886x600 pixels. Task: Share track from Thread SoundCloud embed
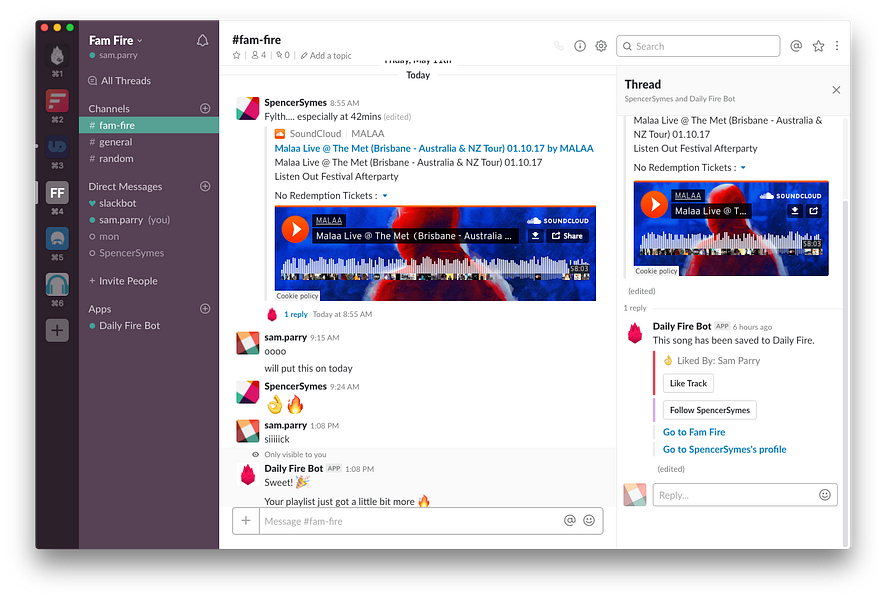[x=814, y=211]
